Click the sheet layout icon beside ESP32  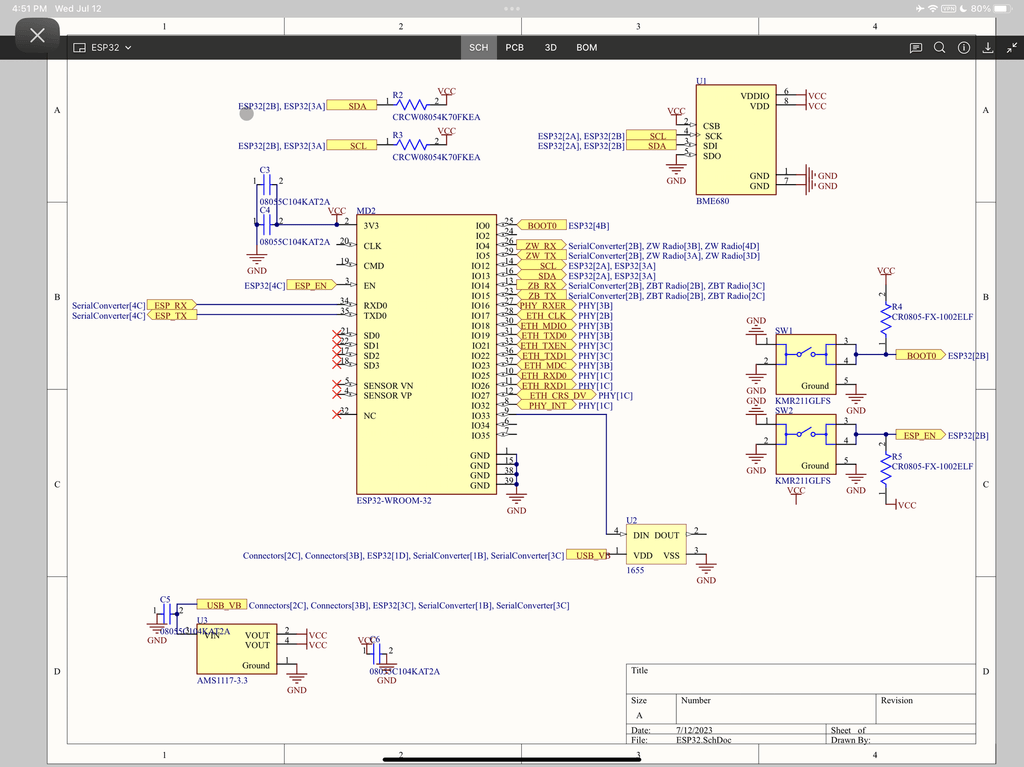[x=79, y=48]
